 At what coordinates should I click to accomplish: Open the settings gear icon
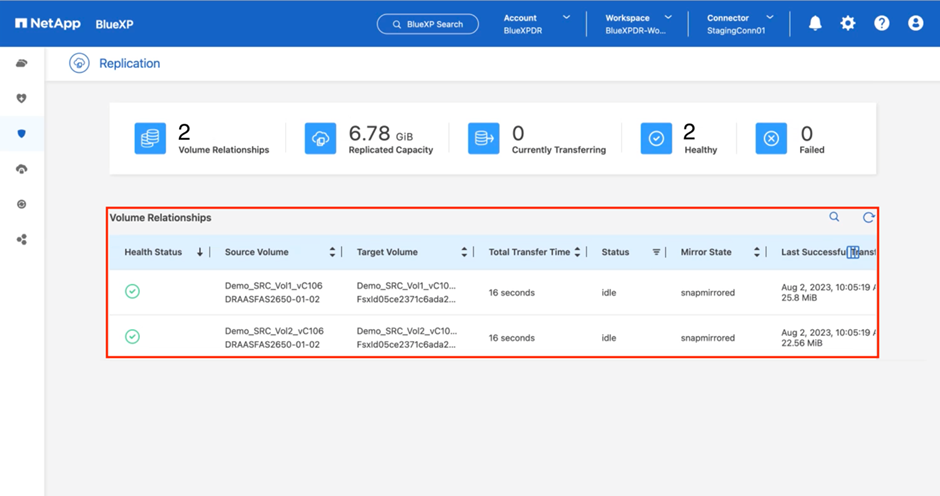pyautogui.click(x=848, y=23)
